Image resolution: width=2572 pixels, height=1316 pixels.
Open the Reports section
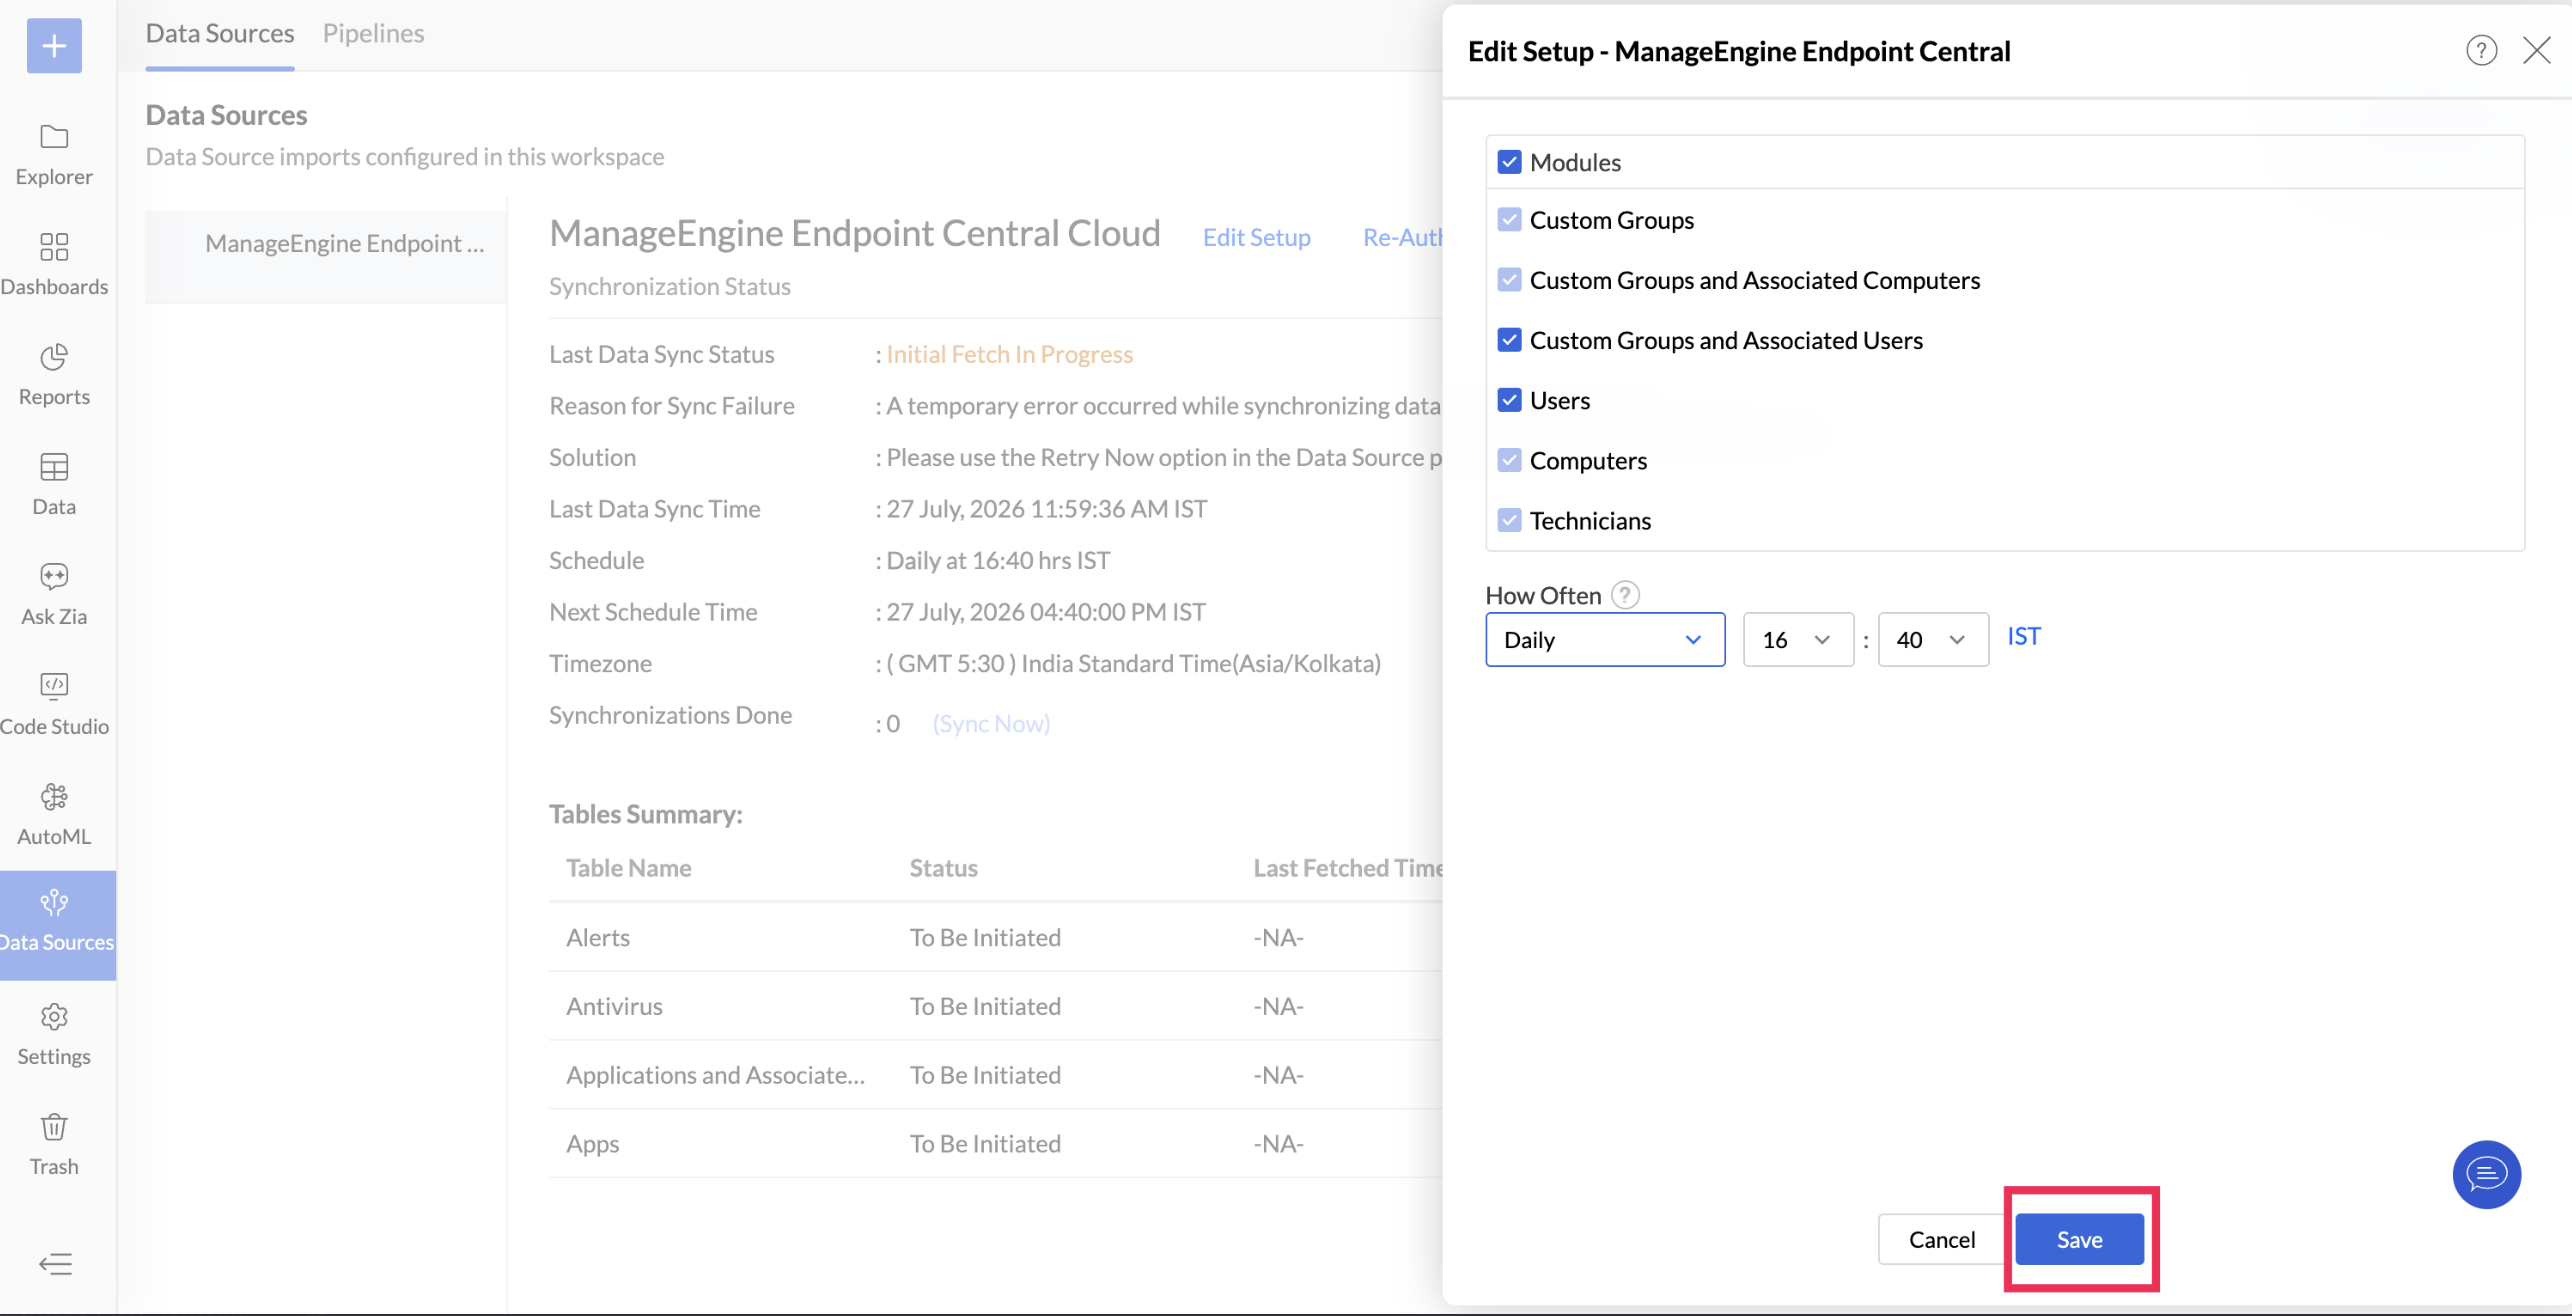tap(54, 375)
